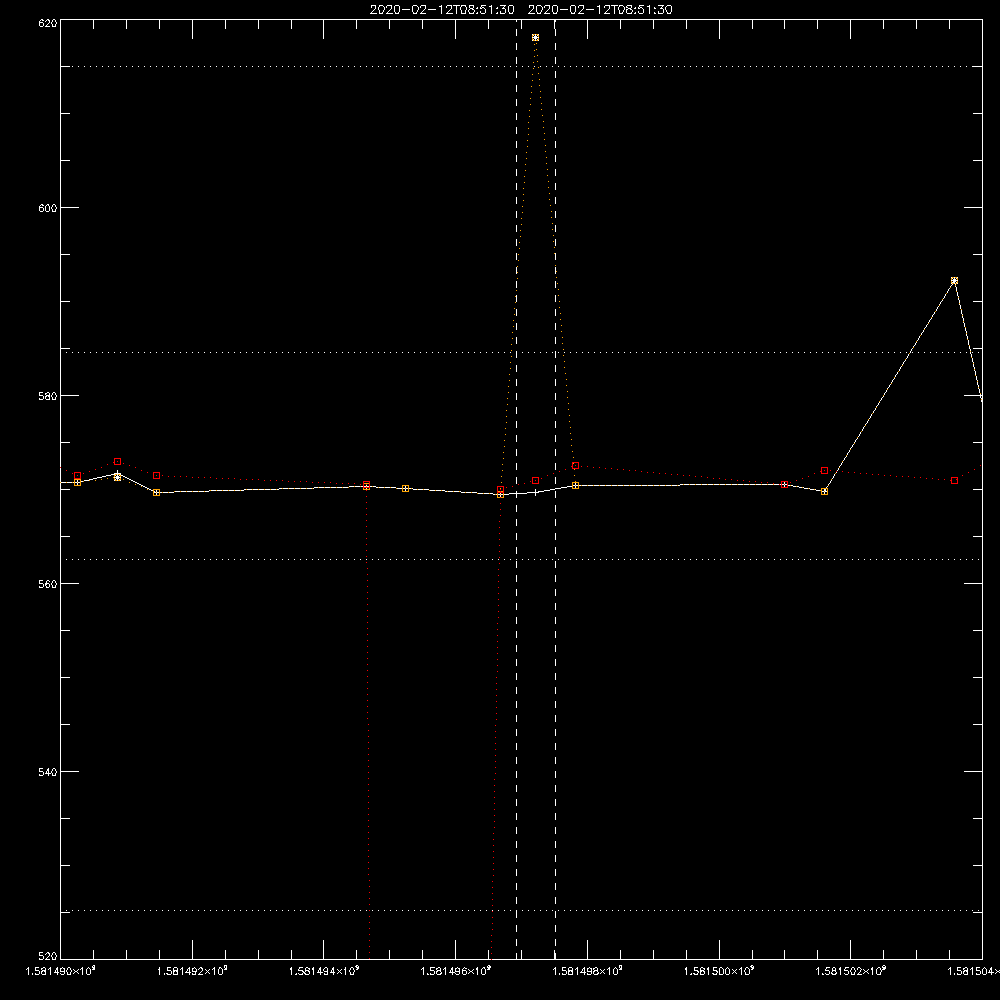Select the y-axis label 600
Viewport: 1000px width, 1000px height.
click(48, 208)
